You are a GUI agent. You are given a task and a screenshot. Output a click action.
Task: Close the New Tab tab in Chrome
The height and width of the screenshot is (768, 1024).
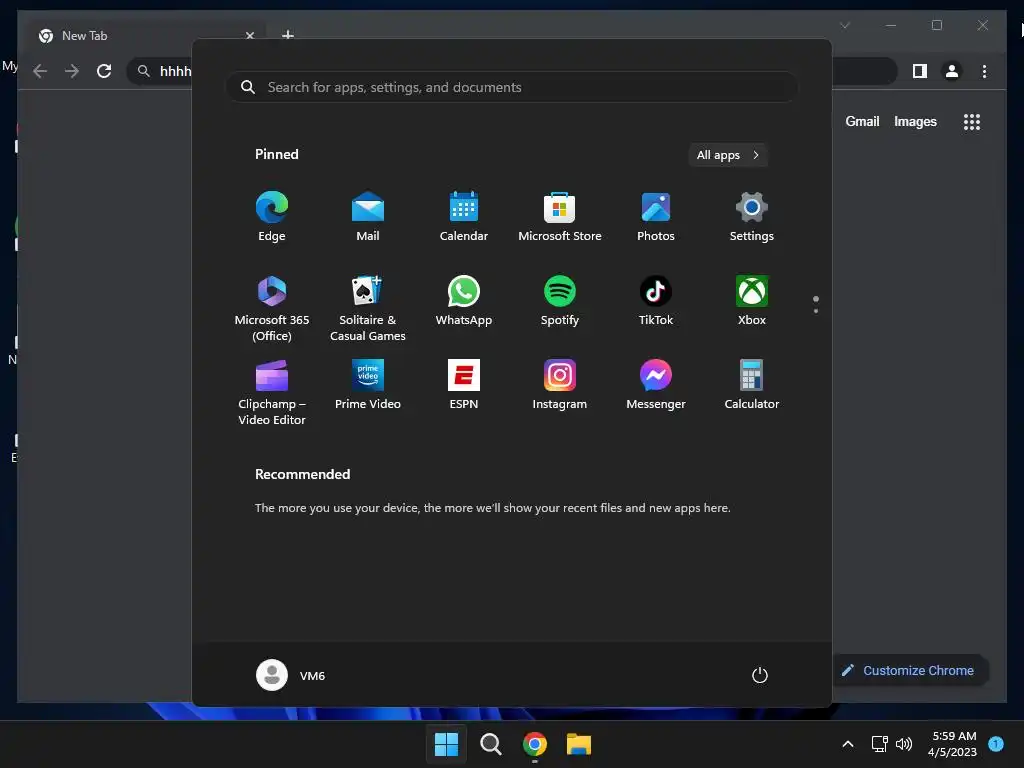pyautogui.click(x=249, y=36)
